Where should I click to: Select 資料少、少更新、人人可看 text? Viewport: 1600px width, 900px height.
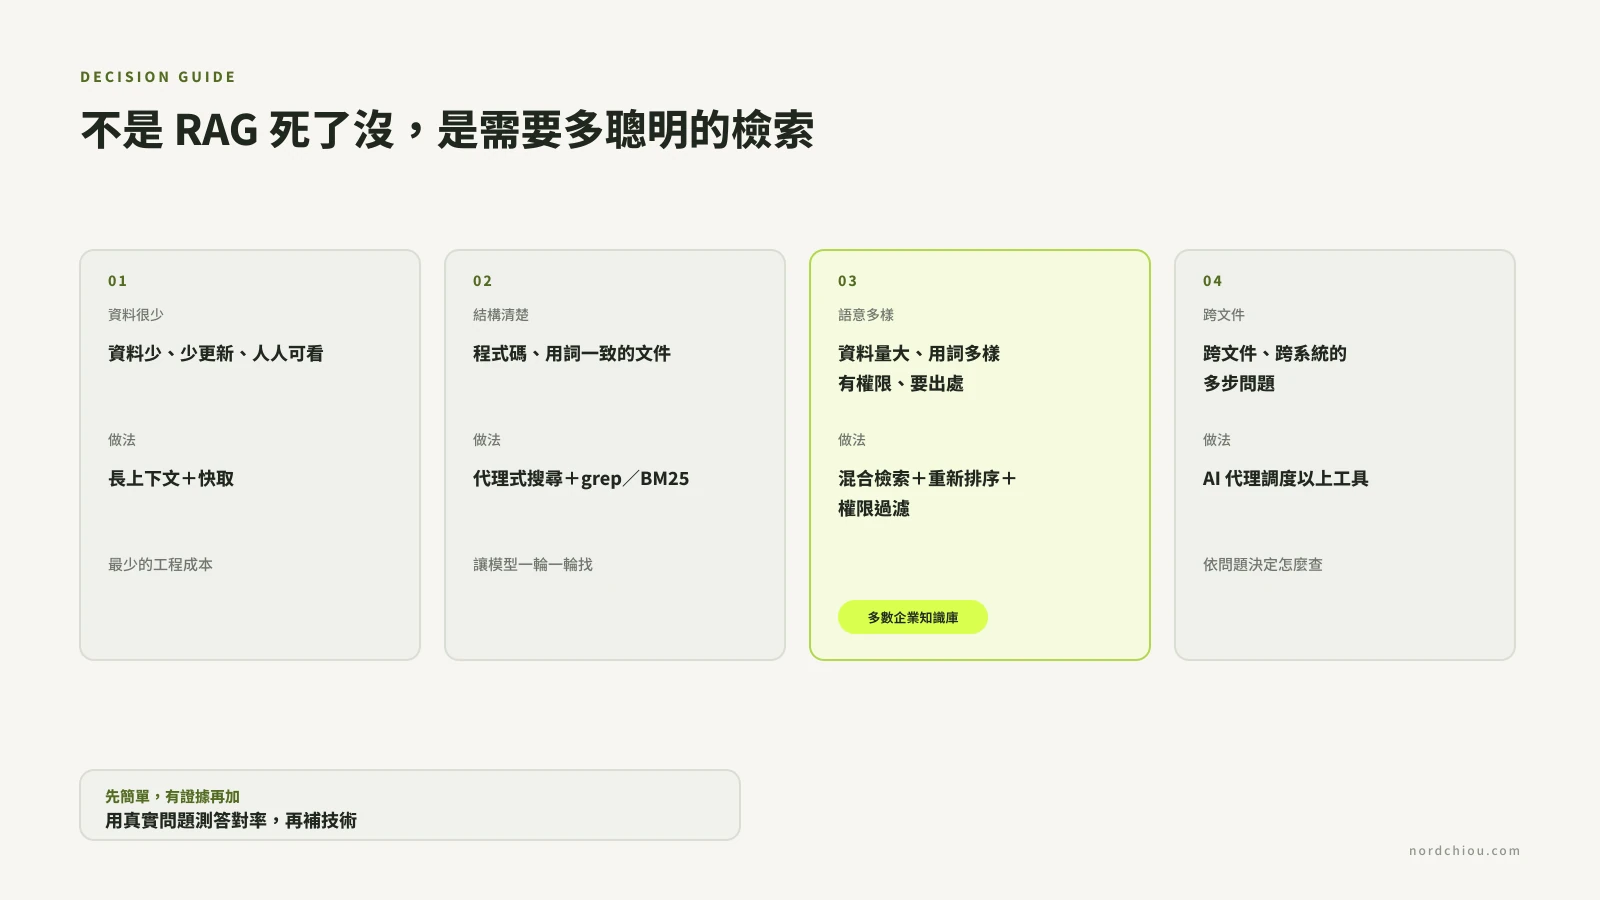[216, 354]
